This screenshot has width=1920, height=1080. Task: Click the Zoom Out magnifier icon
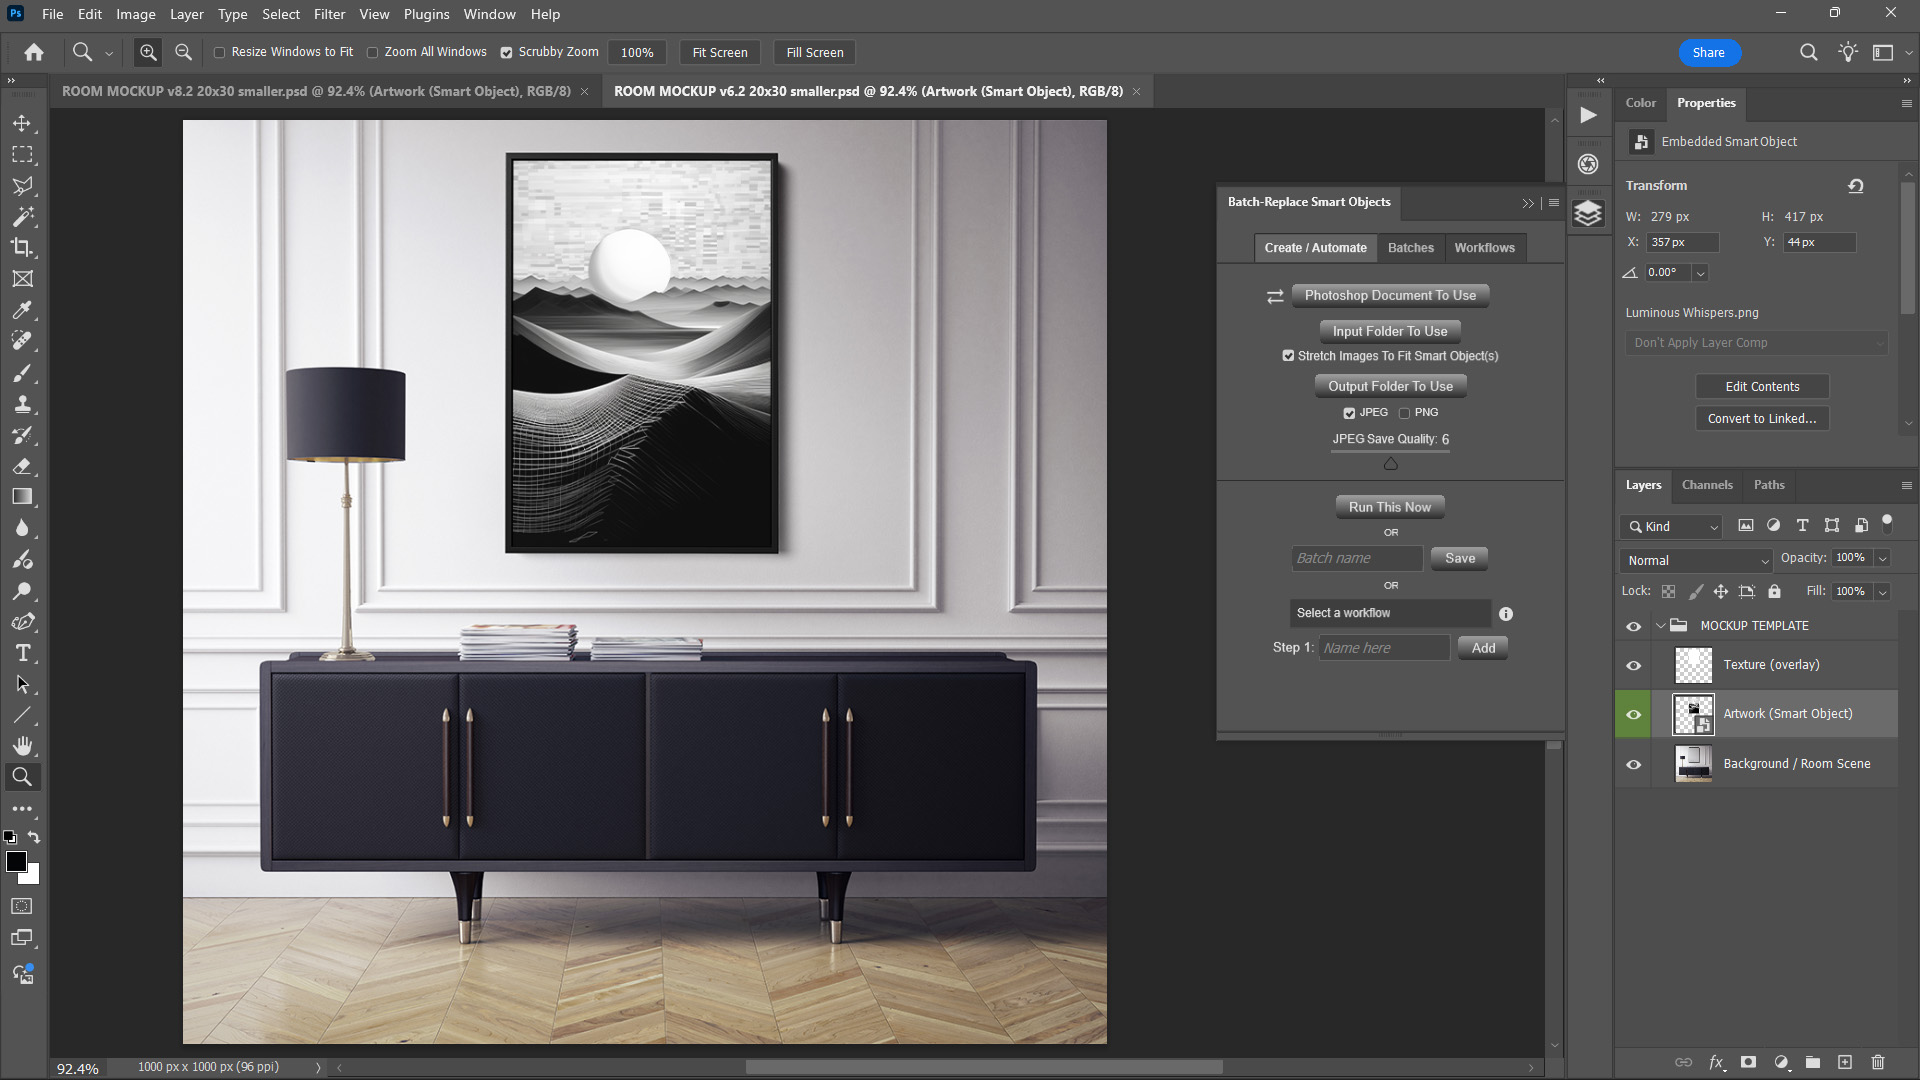click(x=183, y=52)
